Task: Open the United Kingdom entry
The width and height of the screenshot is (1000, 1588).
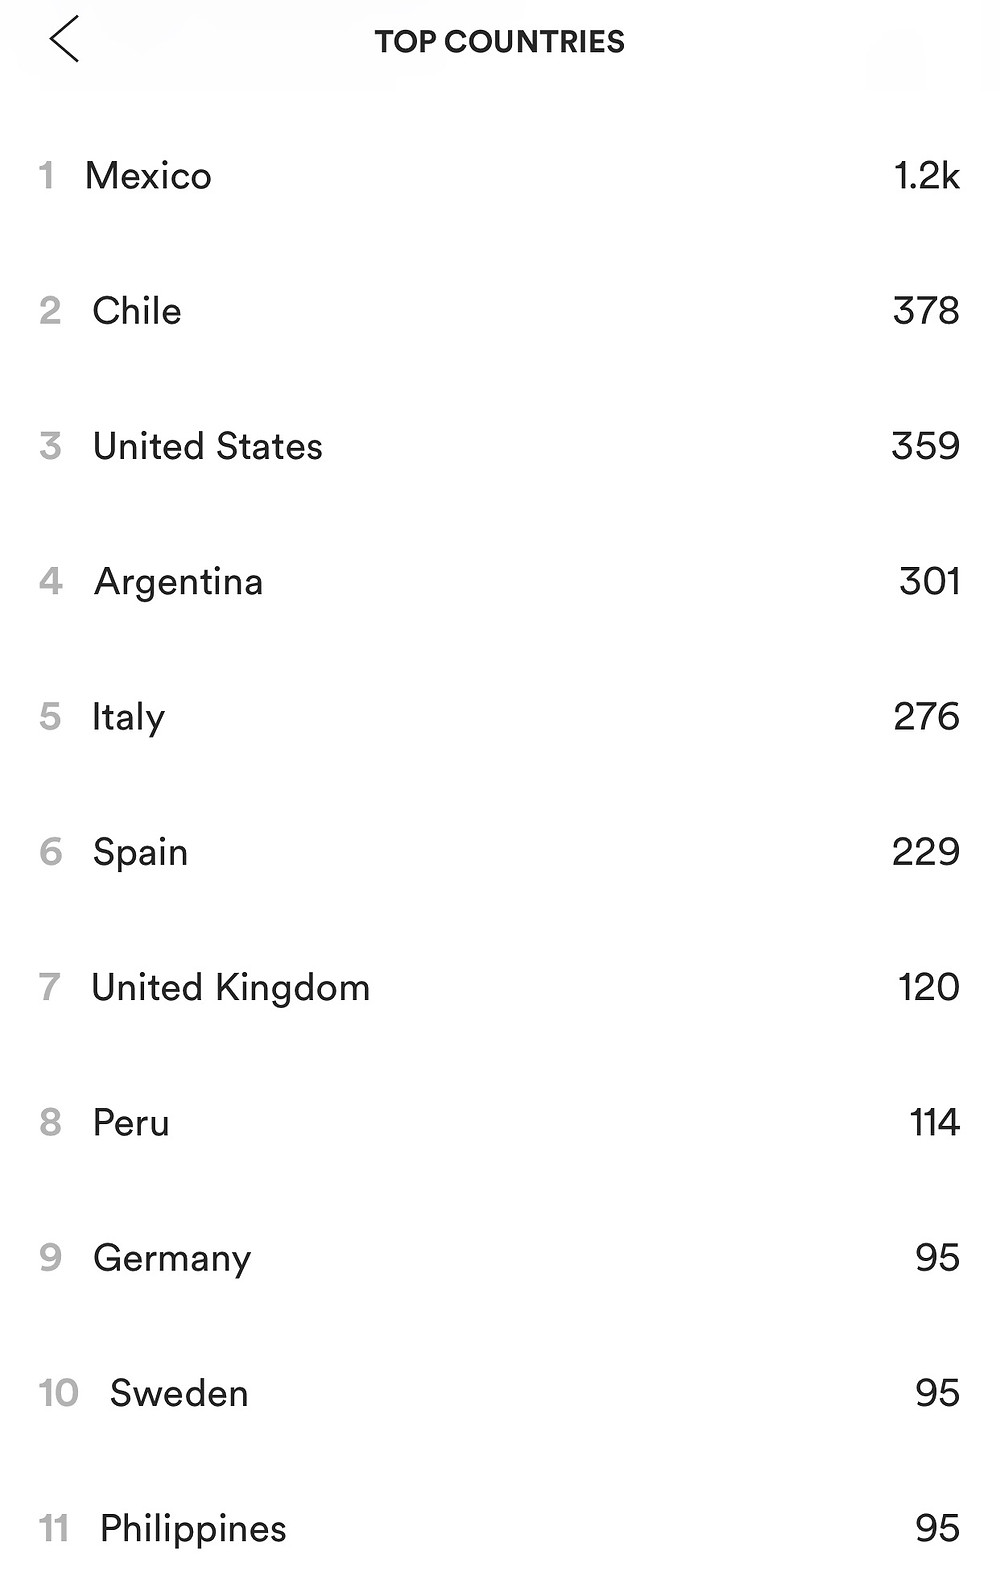Action: (x=500, y=987)
